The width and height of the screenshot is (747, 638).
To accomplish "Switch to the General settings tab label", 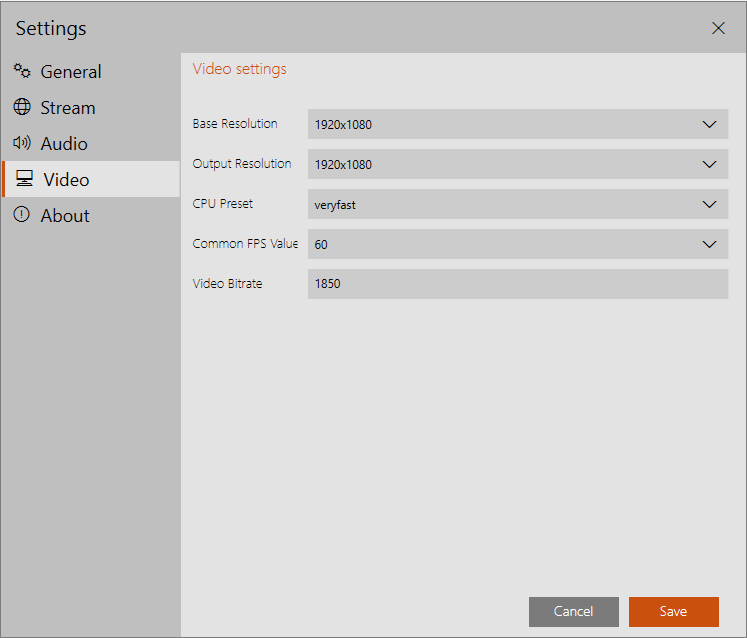I will [x=71, y=72].
